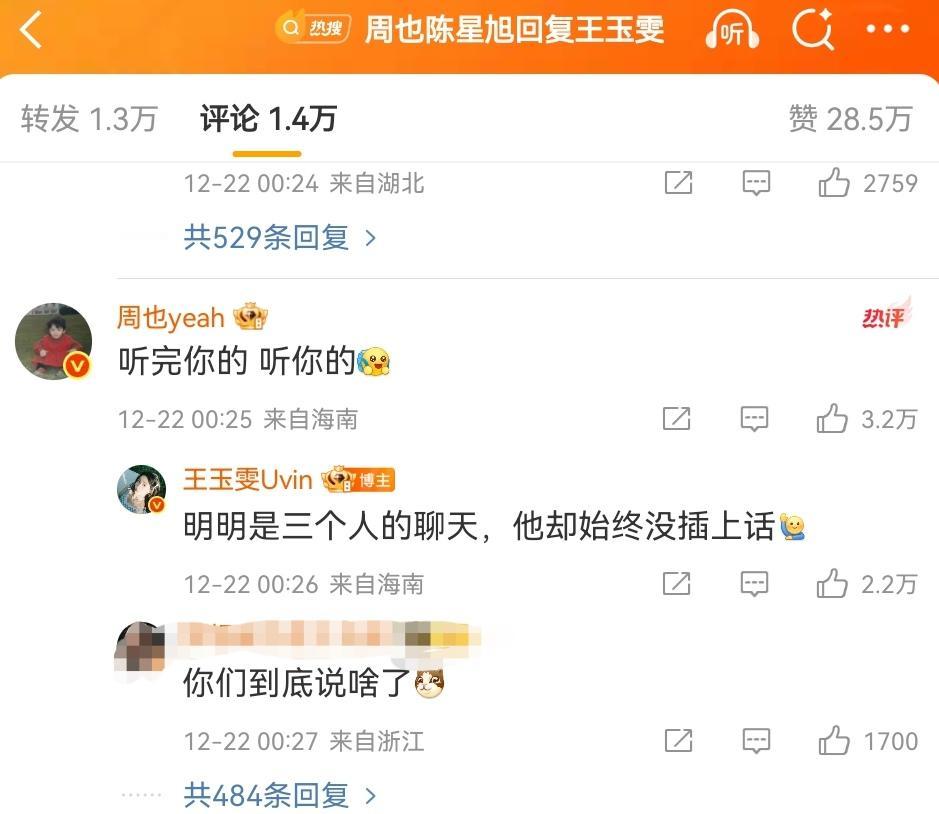Reply to the 来自浙江 comment with bubble icon
The image size is (939, 814).
tap(756, 741)
